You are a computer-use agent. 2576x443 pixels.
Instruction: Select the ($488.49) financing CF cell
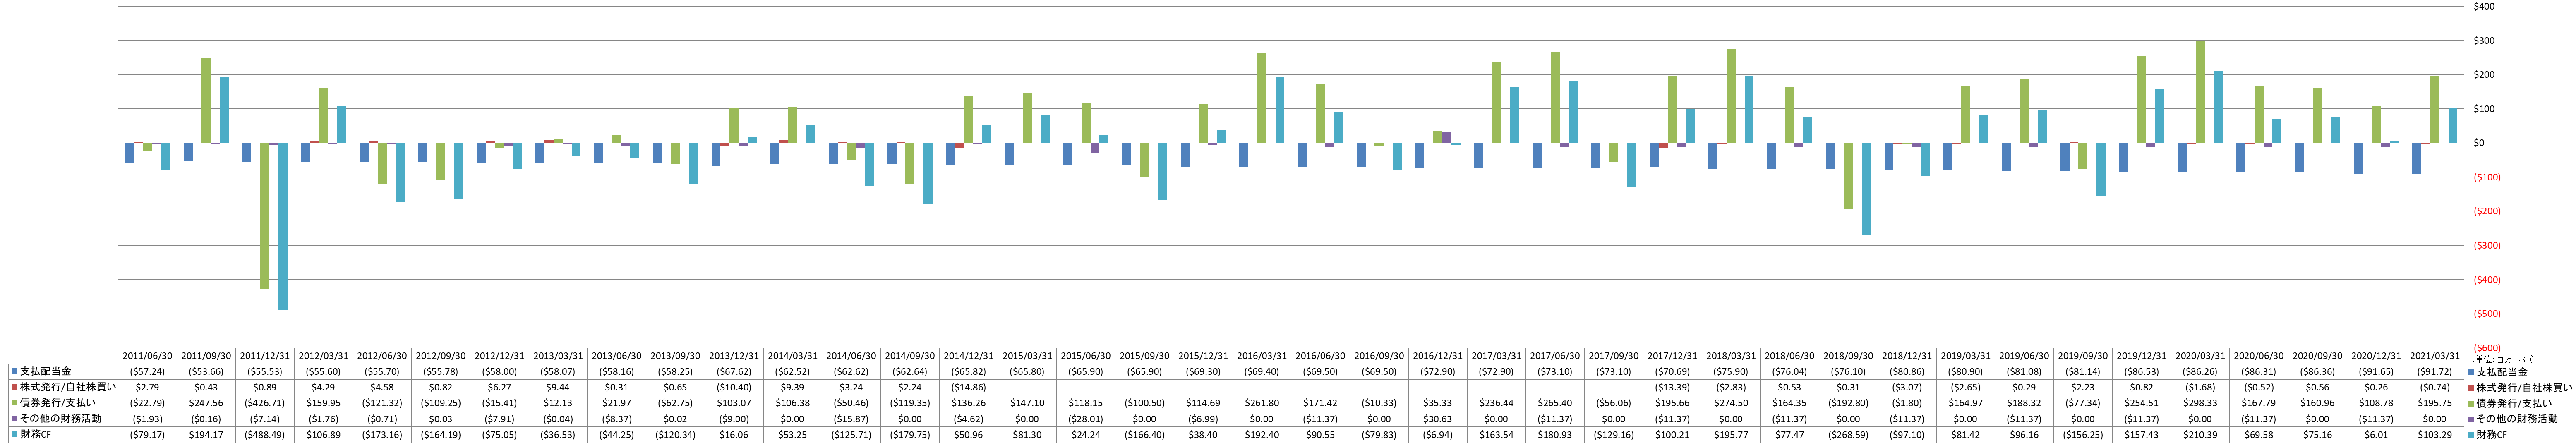coord(265,435)
